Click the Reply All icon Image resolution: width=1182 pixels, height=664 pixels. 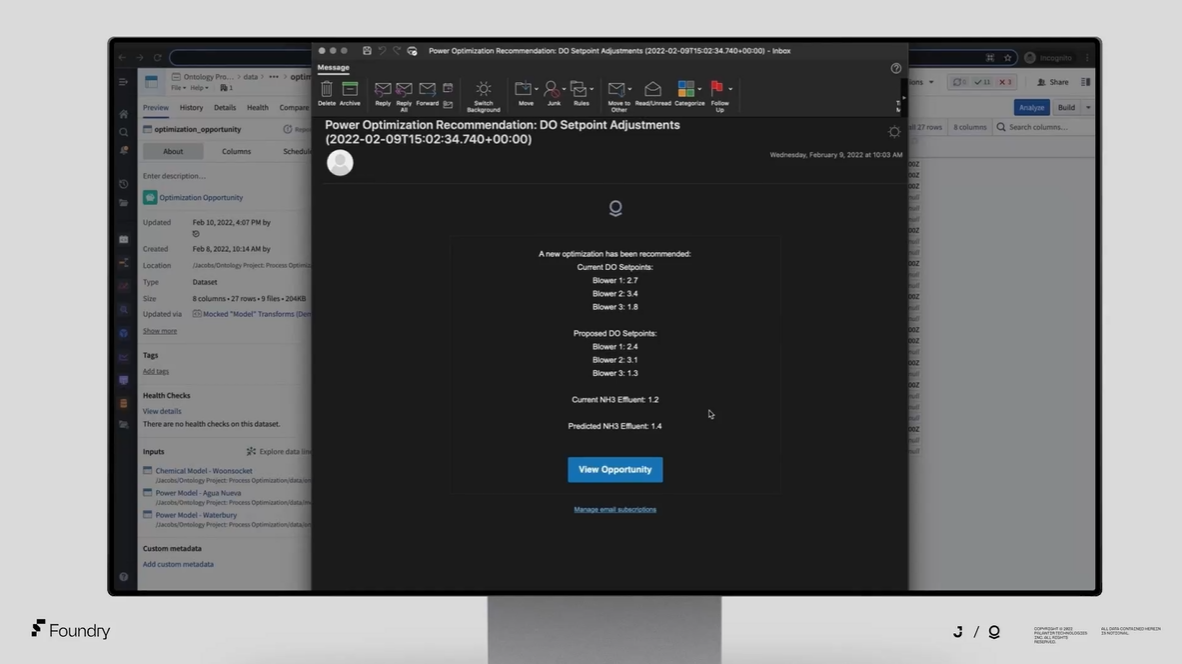[x=404, y=91]
